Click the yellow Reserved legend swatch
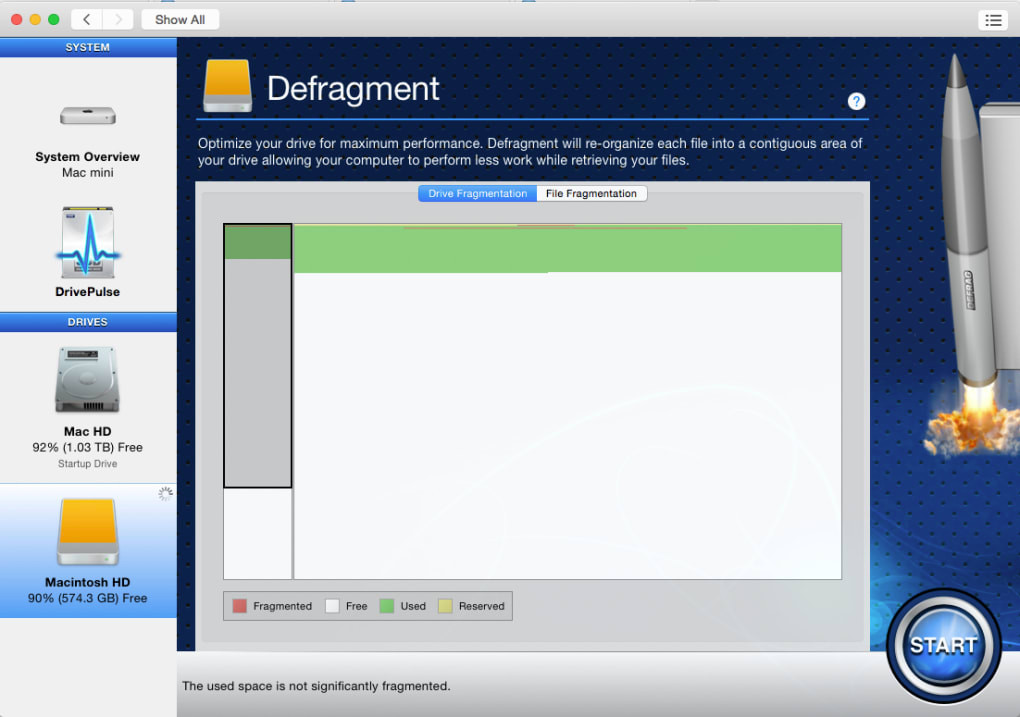Viewport: 1020px width, 717px height. pos(445,606)
